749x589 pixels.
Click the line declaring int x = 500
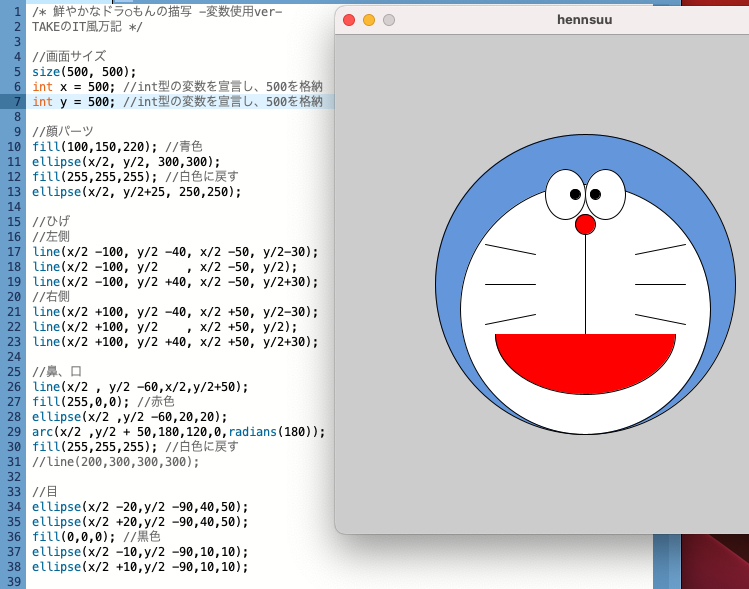point(177,87)
